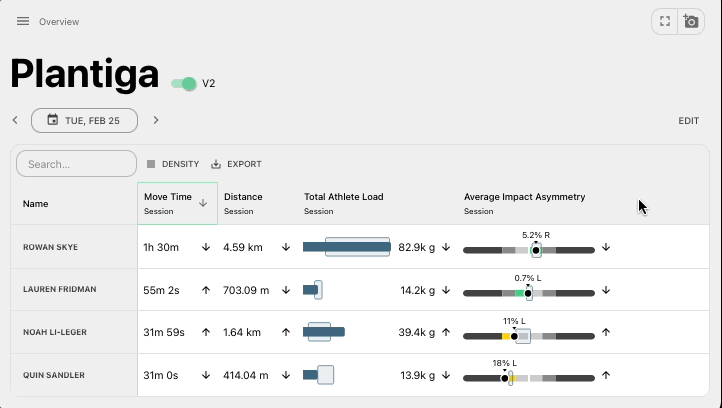Click Quin Sandler's 31m 0s move time
Image resolution: width=722 pixels, height=408 pixels.
pyautogui.click(x=161, y=376)
